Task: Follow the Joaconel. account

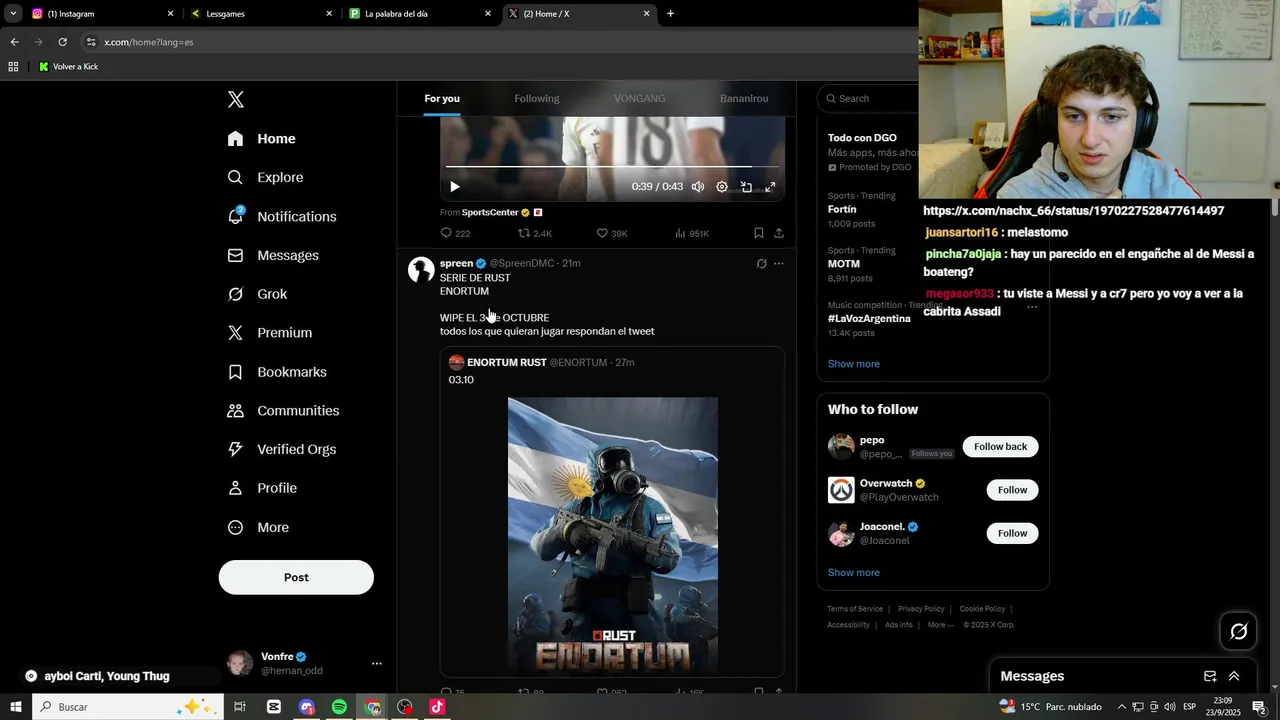Action: point(1012,533)
